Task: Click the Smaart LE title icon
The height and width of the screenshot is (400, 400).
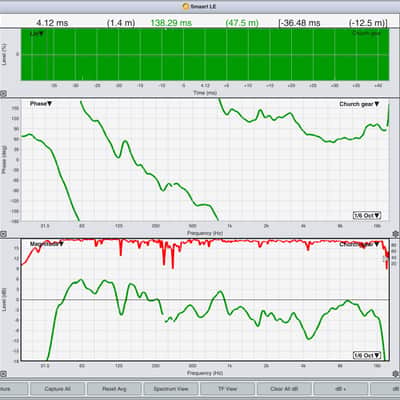Action: point(186,6)
